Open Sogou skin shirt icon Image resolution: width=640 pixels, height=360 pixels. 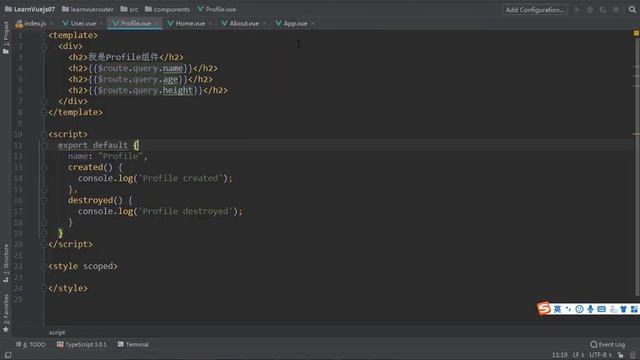[623, 309]
